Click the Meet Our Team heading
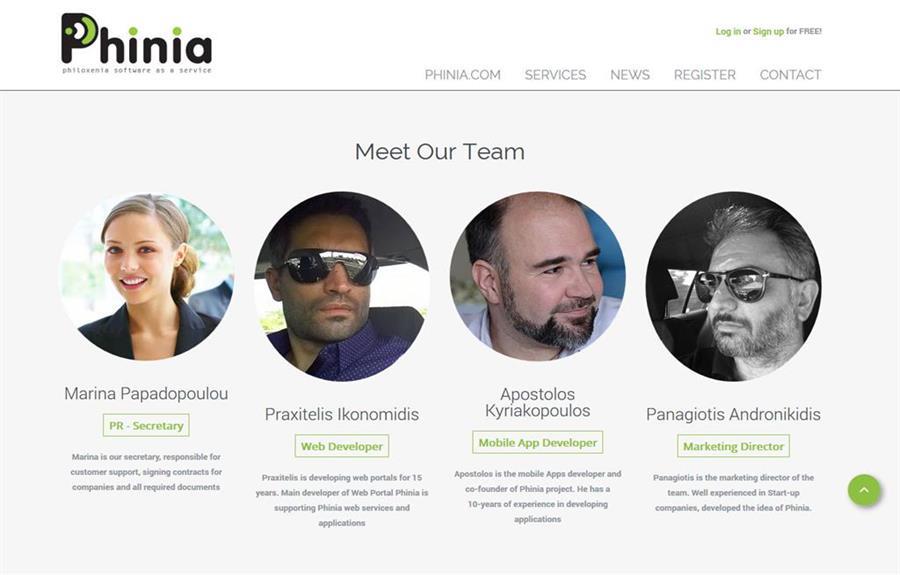 (440, 151)
